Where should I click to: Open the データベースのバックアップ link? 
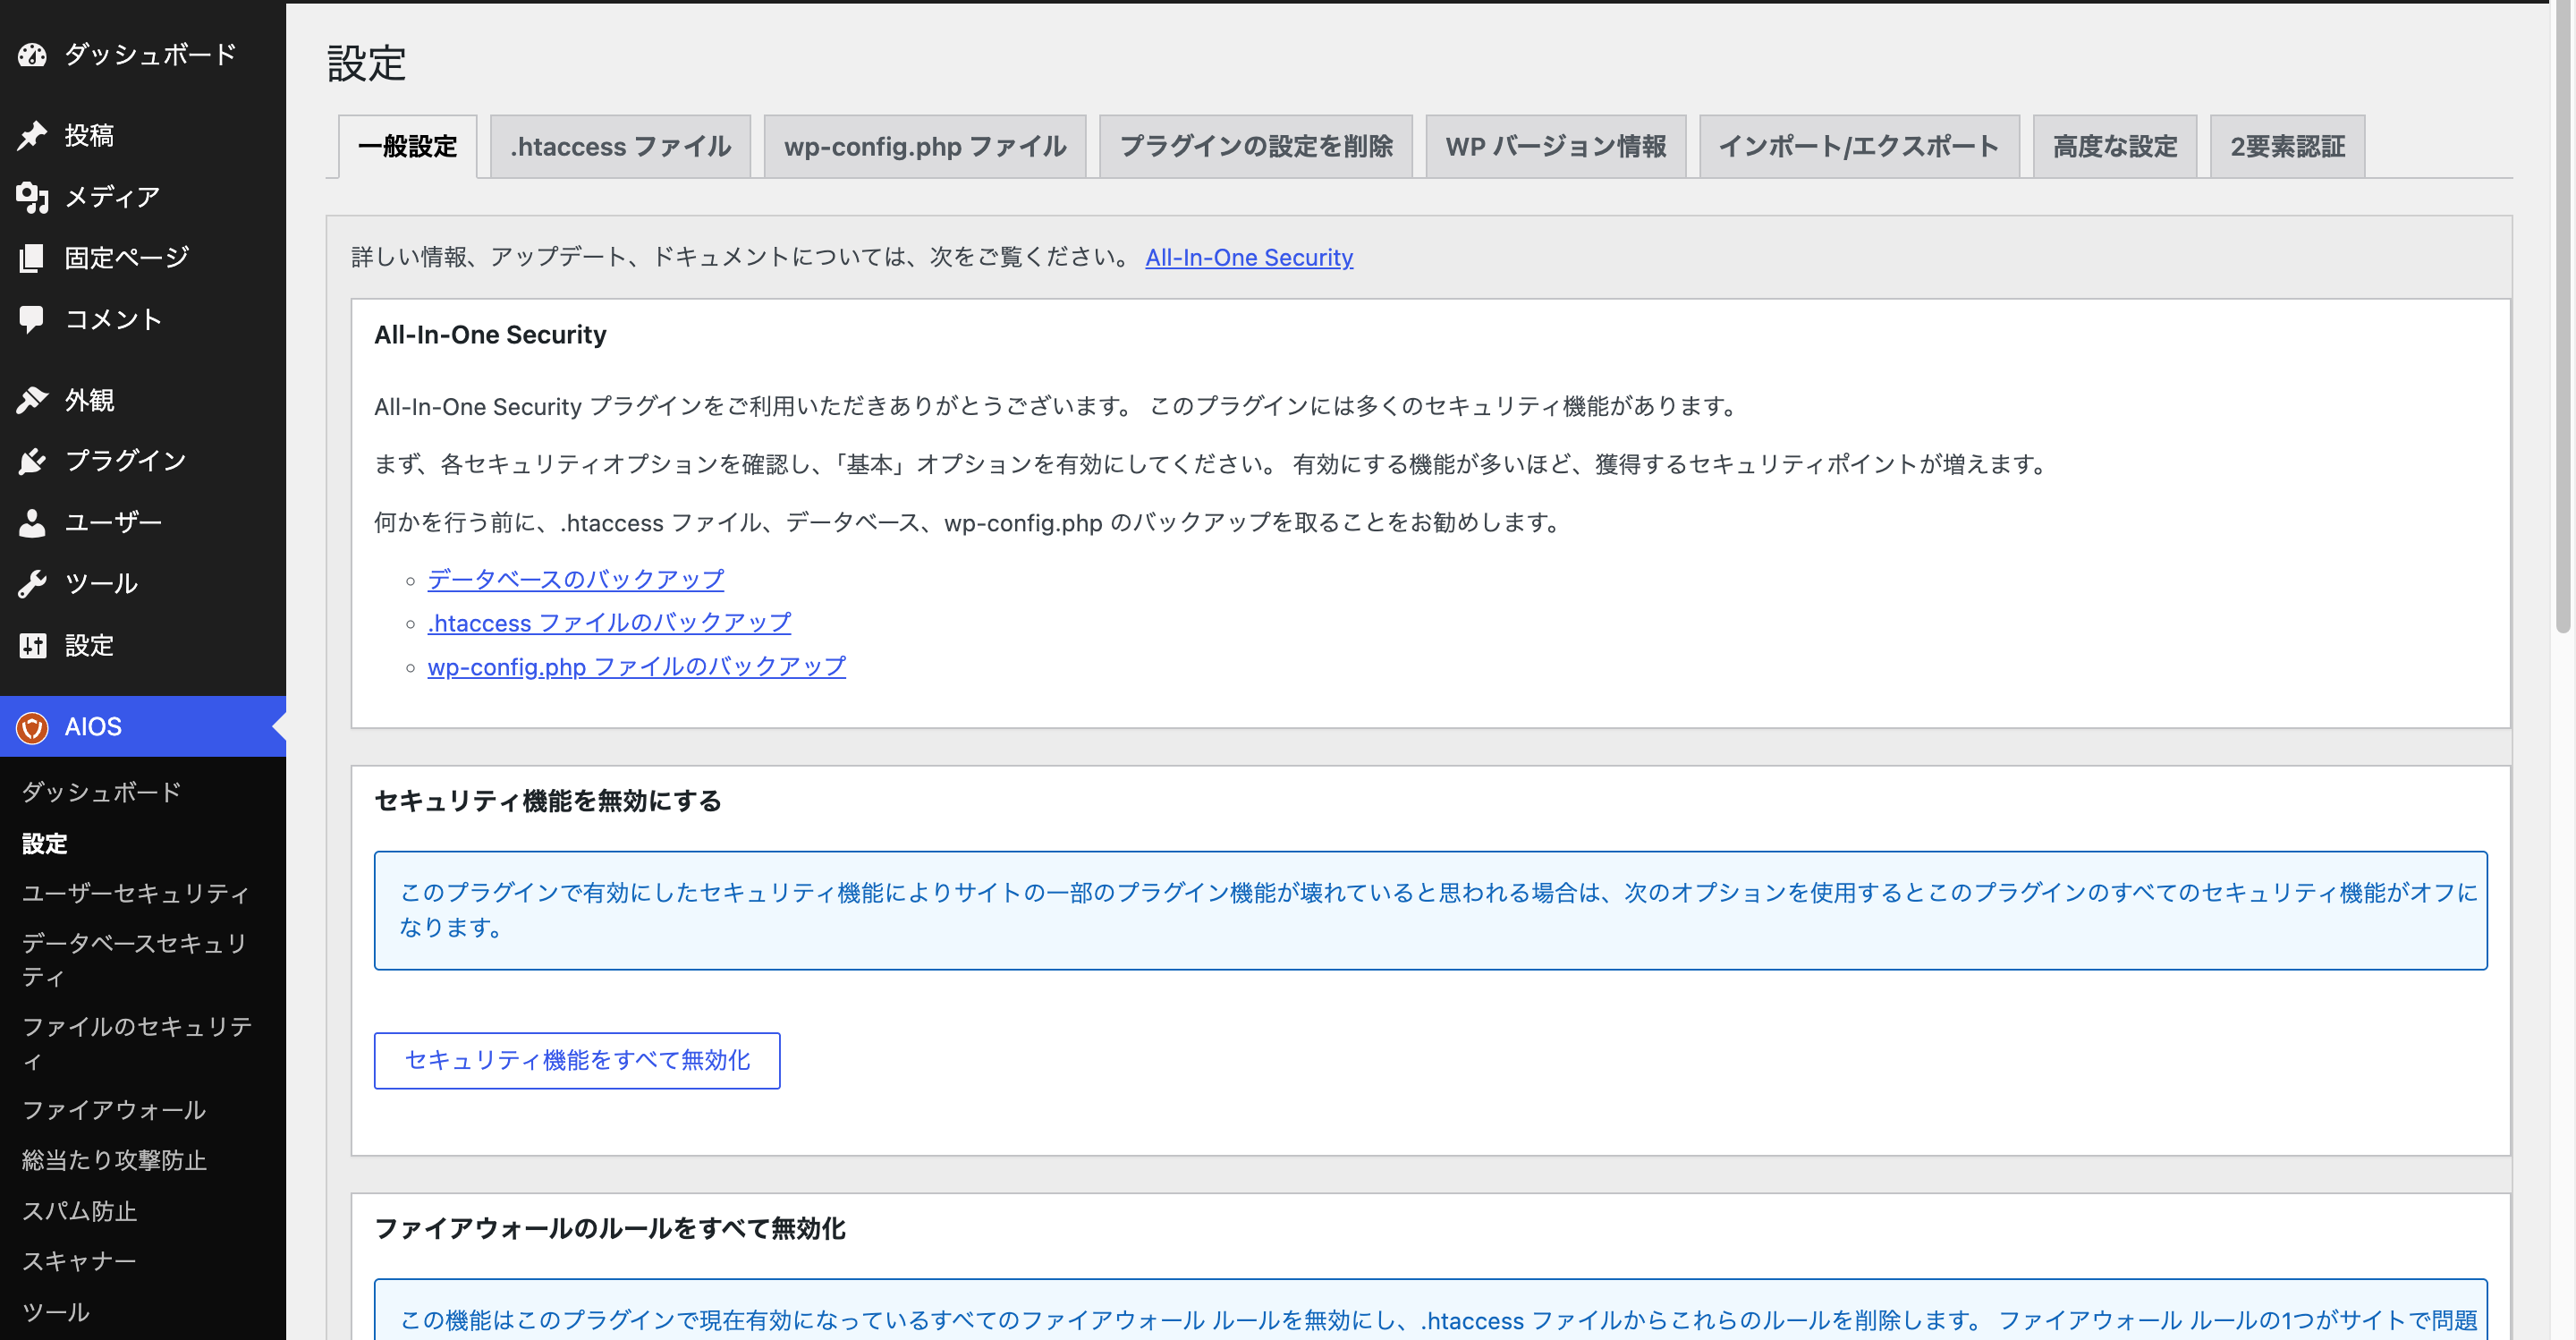tap(576, 580)
